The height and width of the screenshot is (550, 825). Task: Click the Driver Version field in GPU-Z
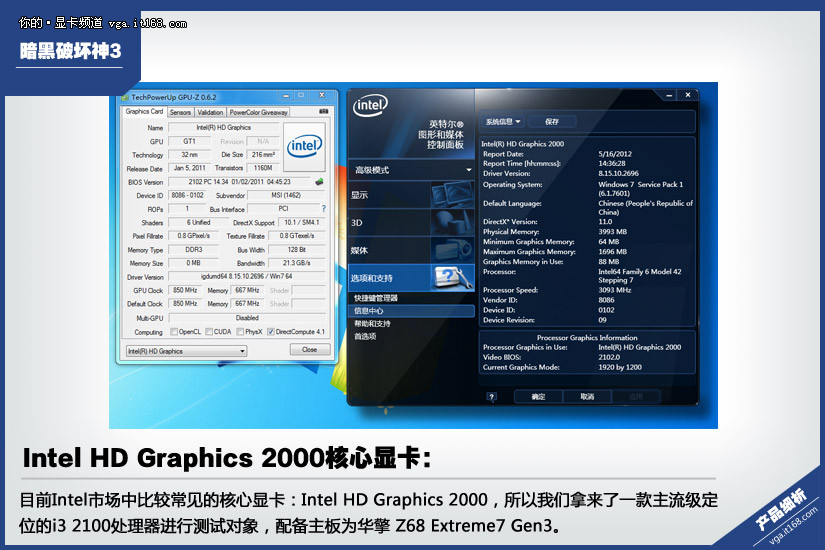tap(247, 276)
